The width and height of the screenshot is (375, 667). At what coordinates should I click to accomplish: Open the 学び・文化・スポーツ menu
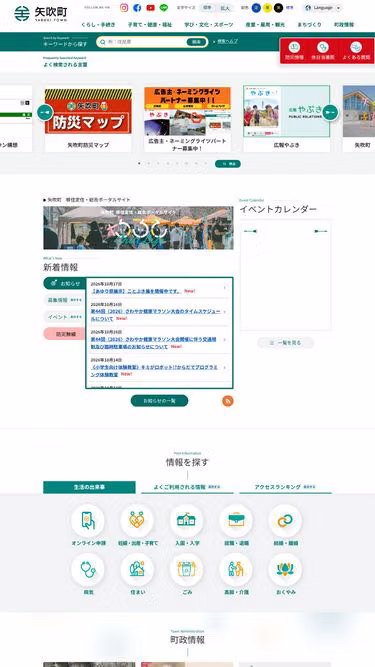tap(208, 25)
